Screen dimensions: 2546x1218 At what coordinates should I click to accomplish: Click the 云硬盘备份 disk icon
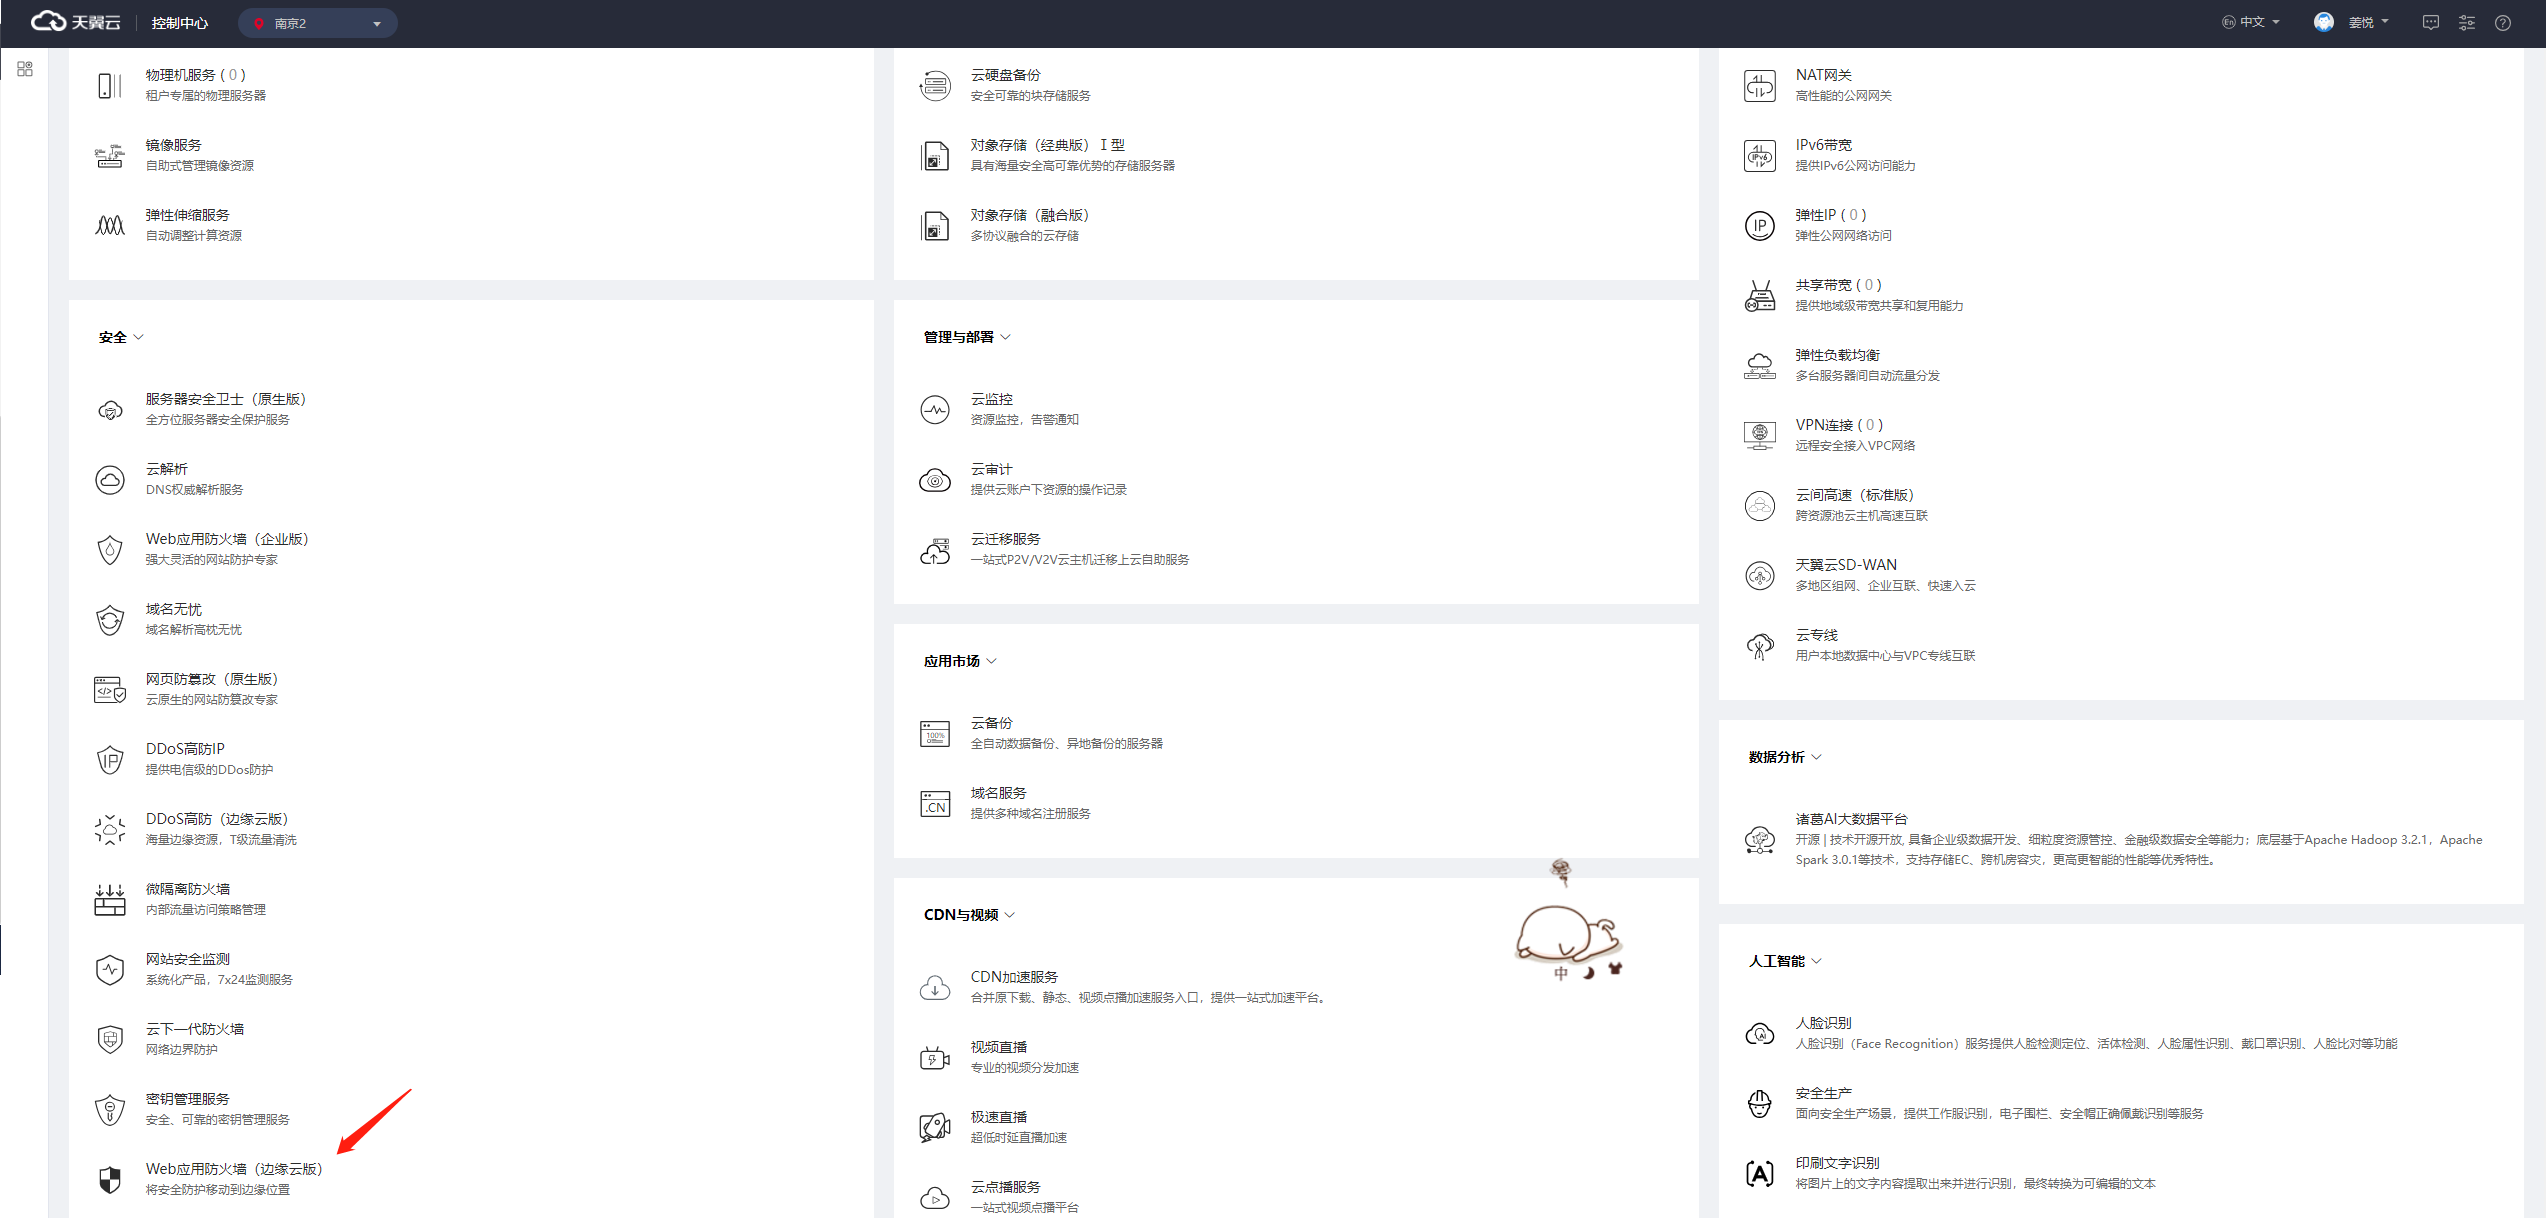pos(935,85)
